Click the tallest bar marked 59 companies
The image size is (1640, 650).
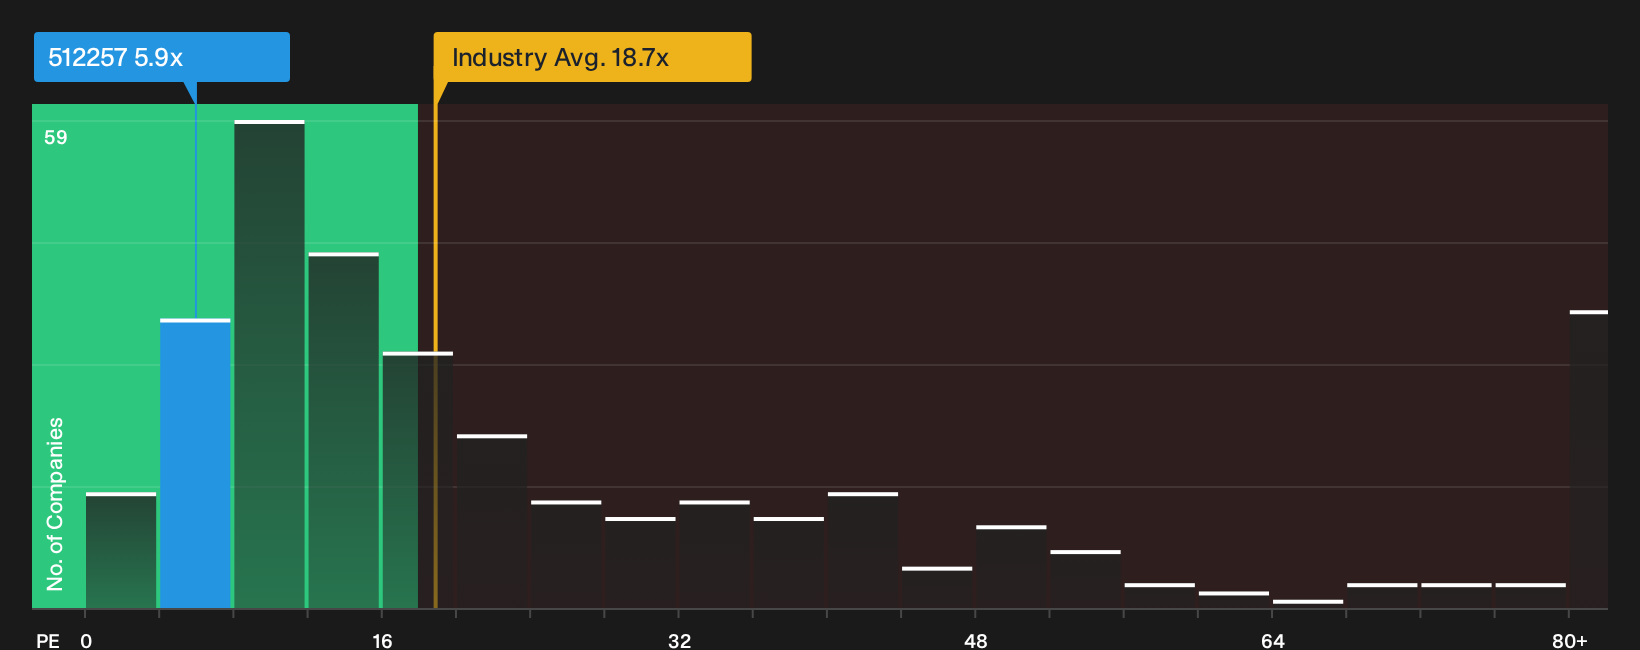[x=269, y=364]
